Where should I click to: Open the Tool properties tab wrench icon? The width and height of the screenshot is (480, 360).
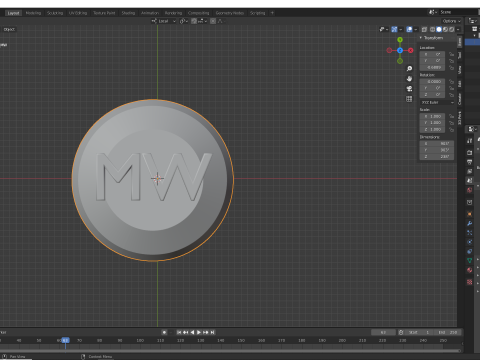tap(469, 141)
